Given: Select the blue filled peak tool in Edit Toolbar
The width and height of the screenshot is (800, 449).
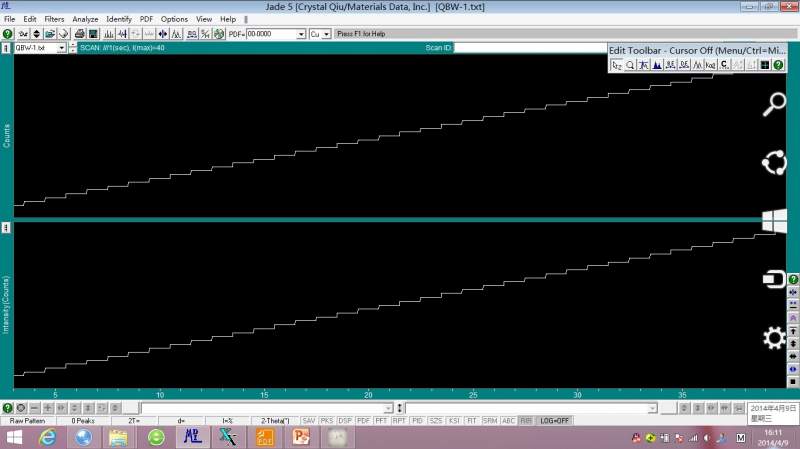Looking at the screenshot, I should pyautogui.click(x=657, y=65).
